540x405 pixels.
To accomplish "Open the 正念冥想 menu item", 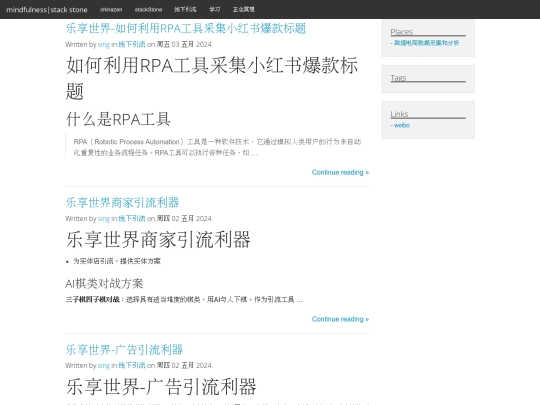I will (x=243, y=10).
